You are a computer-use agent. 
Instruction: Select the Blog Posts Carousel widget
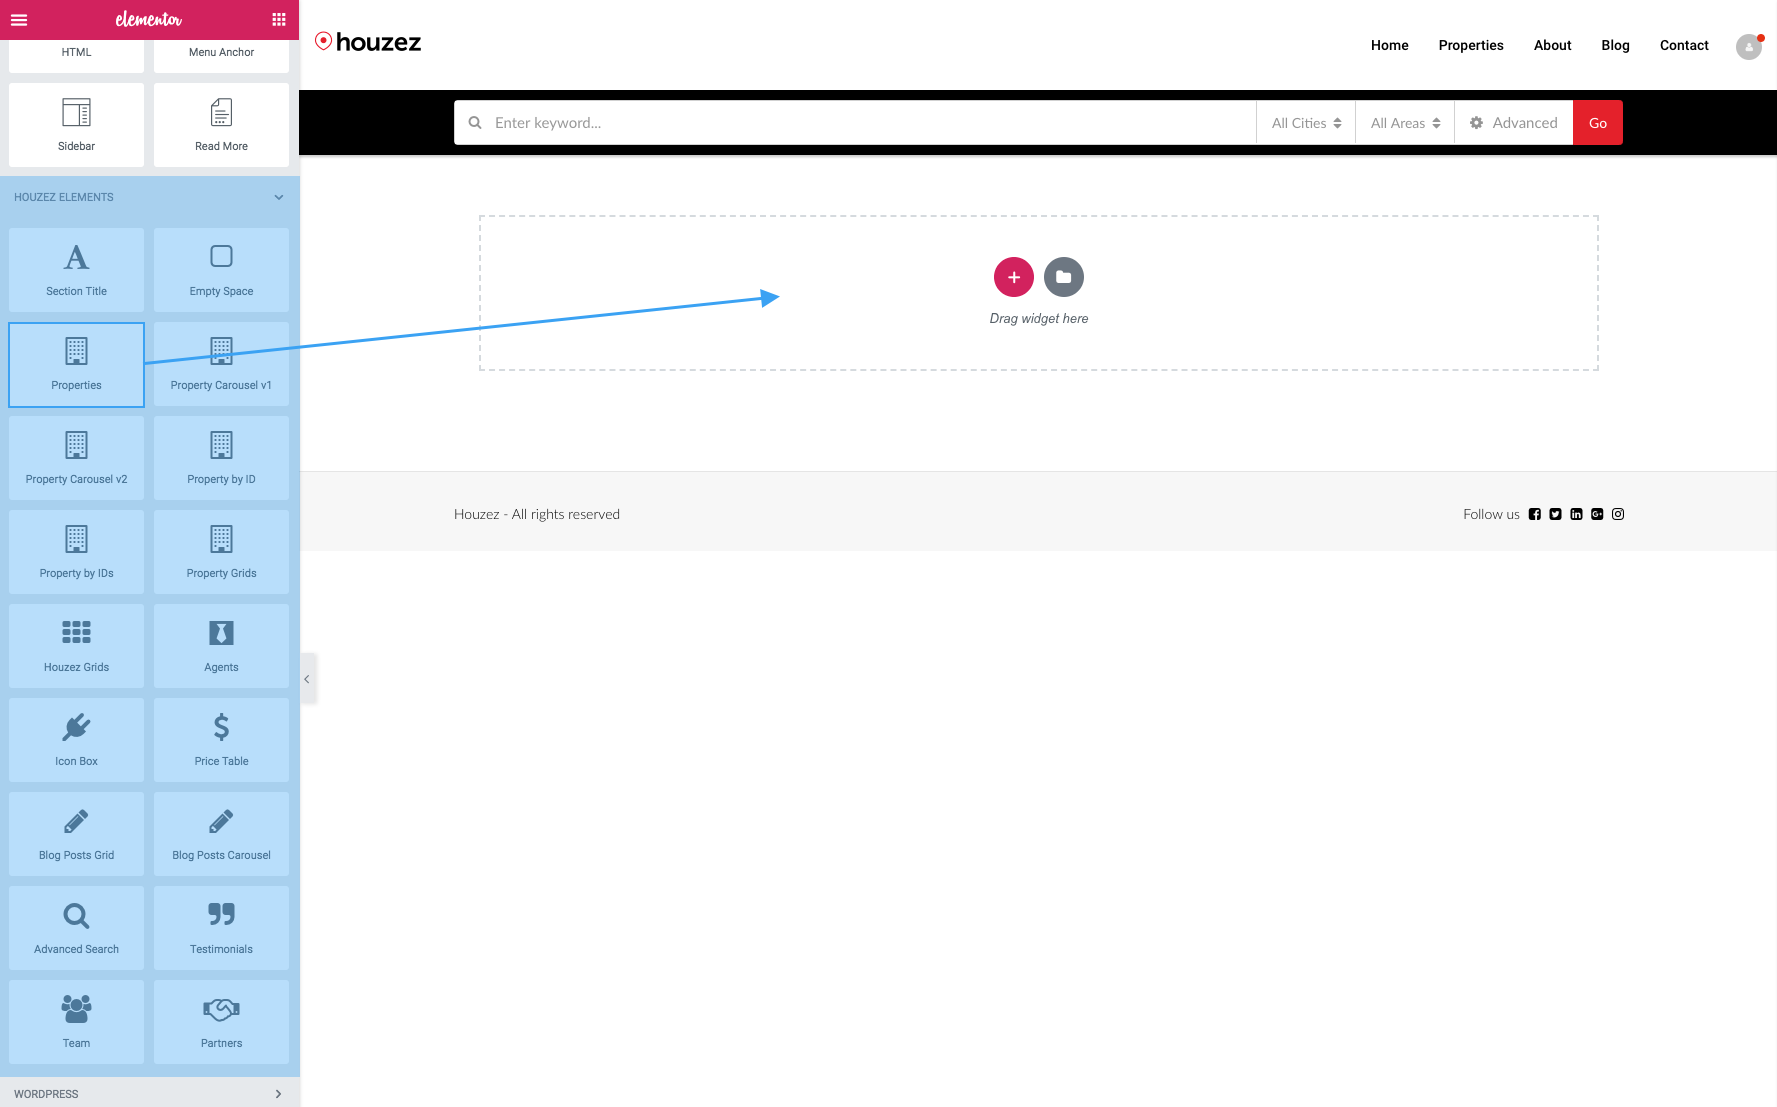(221, 834)
